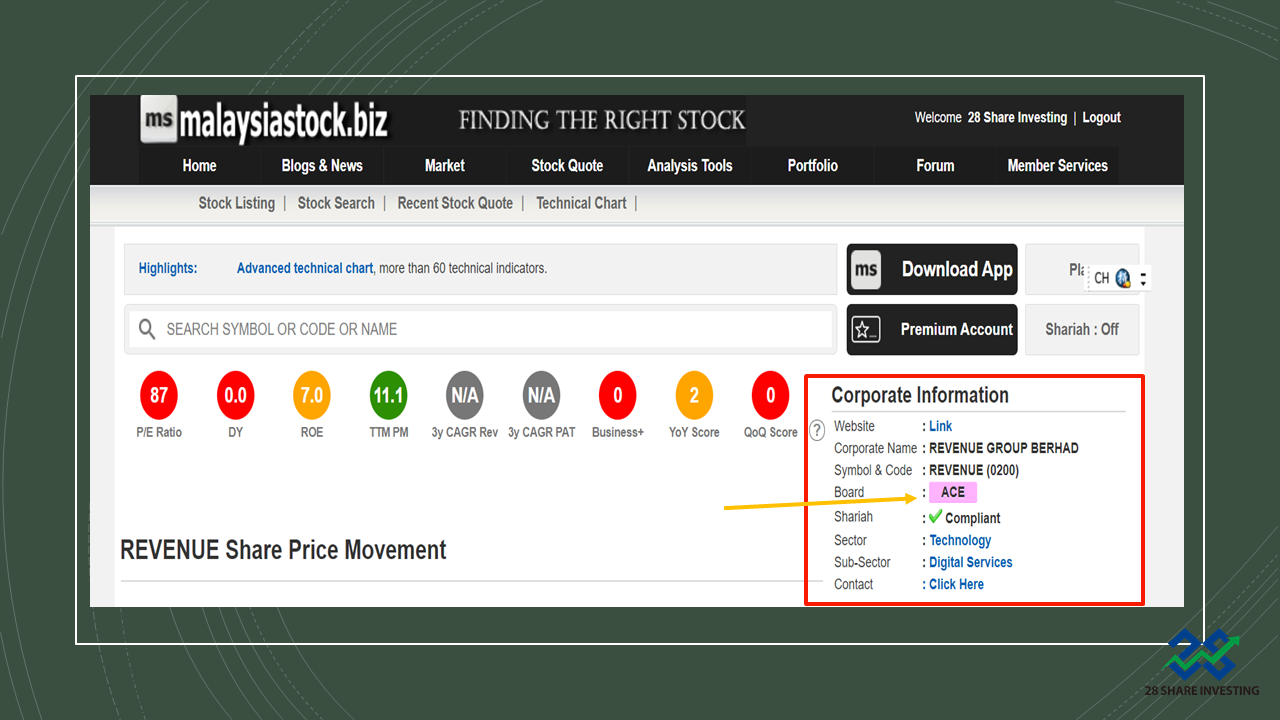This screenshot has width=1280, height=720.
Task: Go to Stock Listing submenu
Action: (237, 203)
